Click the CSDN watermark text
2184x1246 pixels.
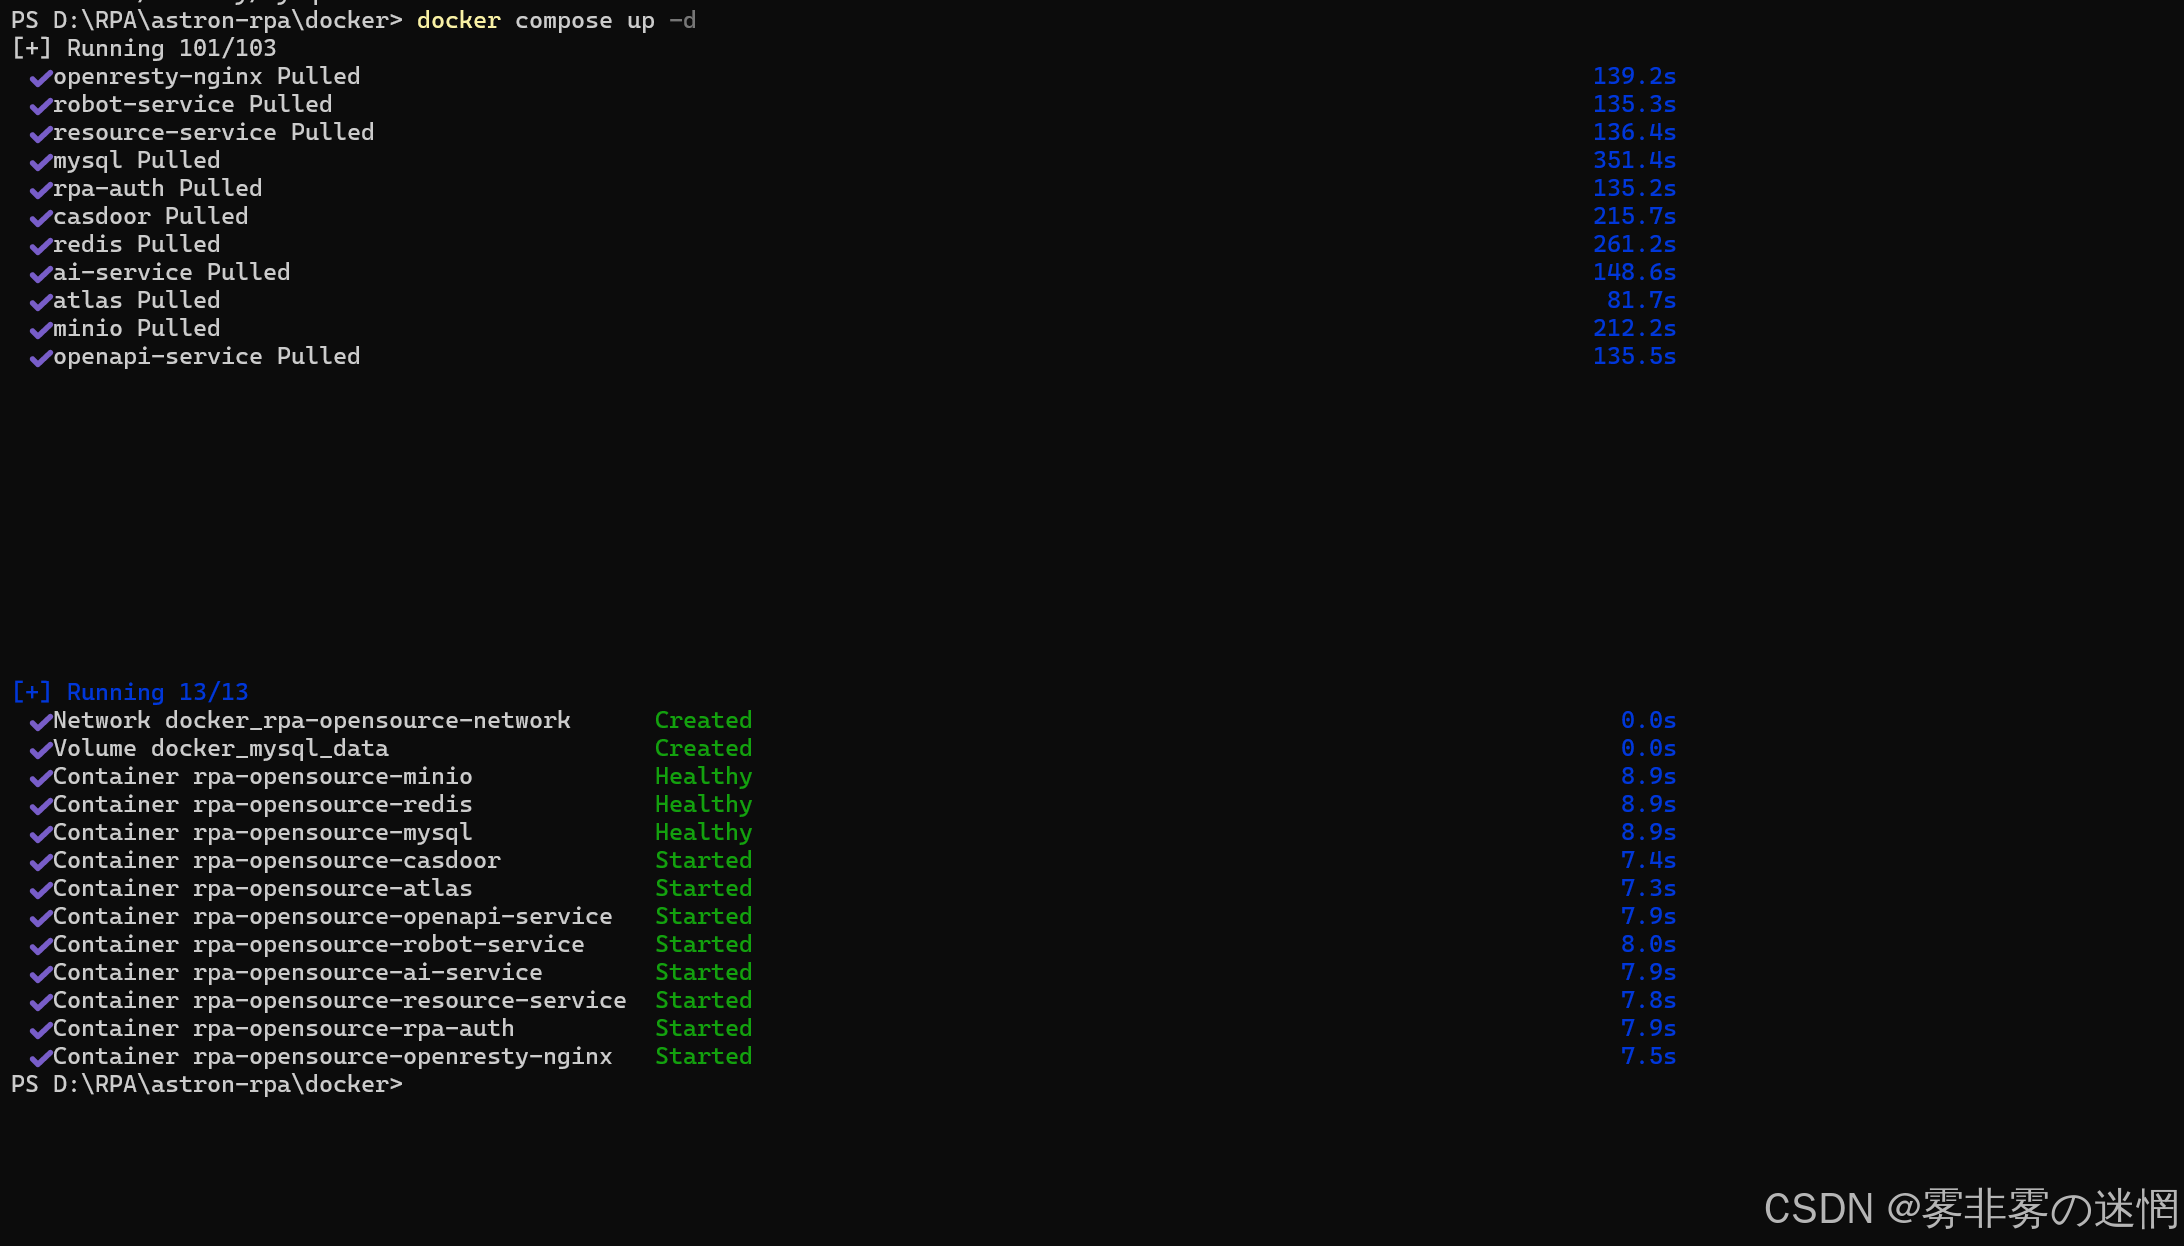1969,1209
